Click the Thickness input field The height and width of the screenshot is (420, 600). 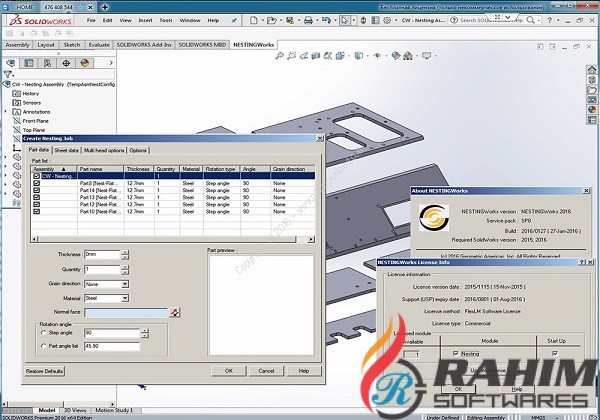102,255
